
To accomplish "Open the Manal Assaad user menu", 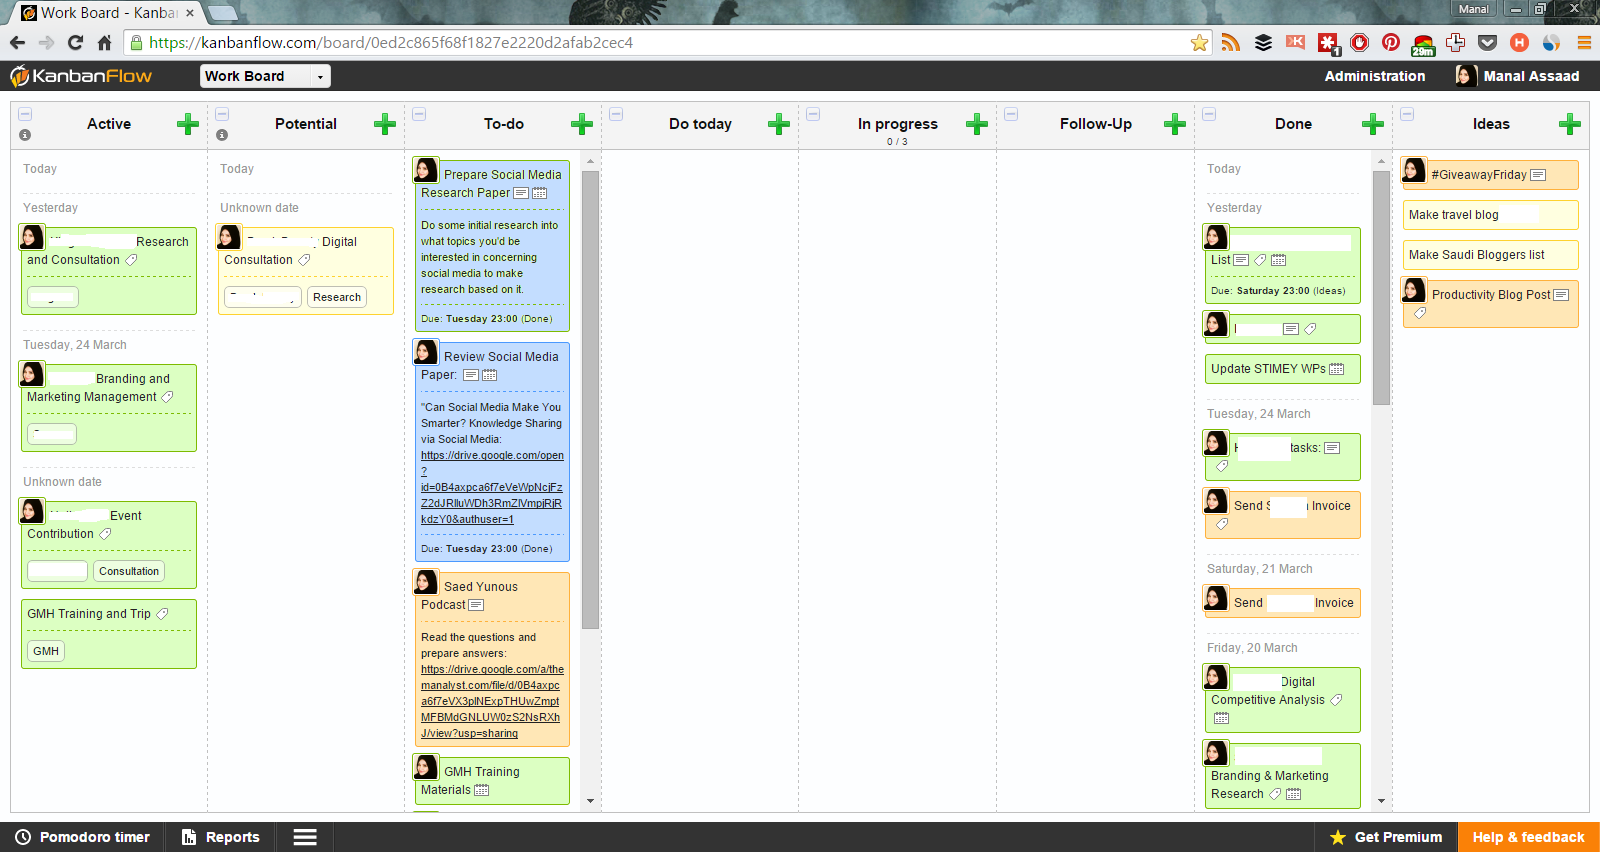I will [x=1518, y=76].
